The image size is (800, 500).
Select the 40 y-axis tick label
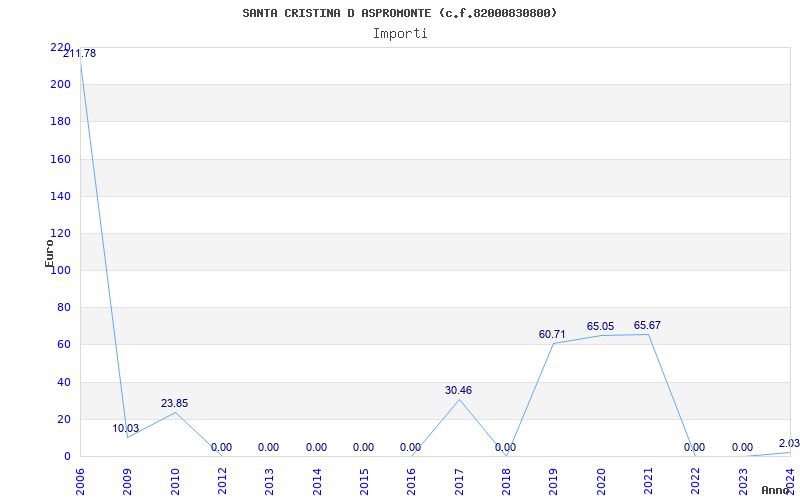[x=63, y=382]
